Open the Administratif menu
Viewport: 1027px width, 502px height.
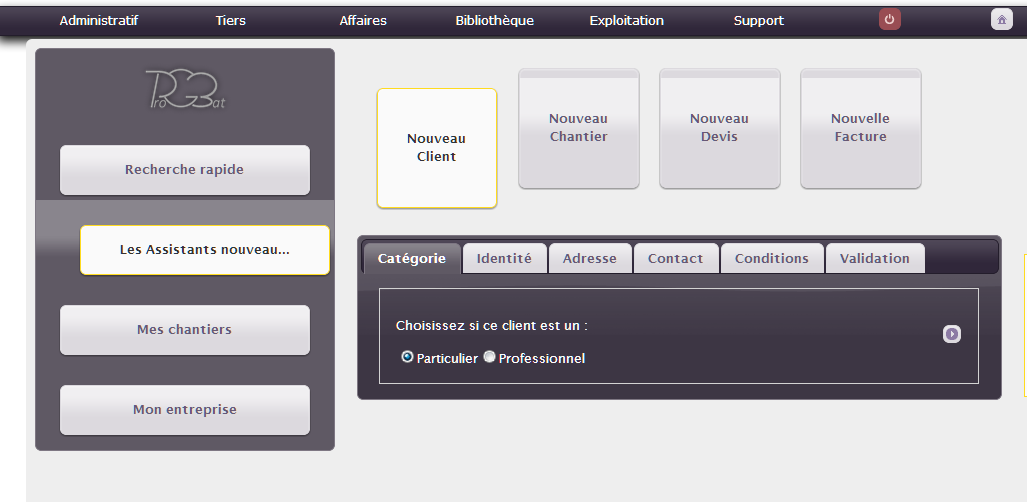pyautogui.click(x=99, y=21)
